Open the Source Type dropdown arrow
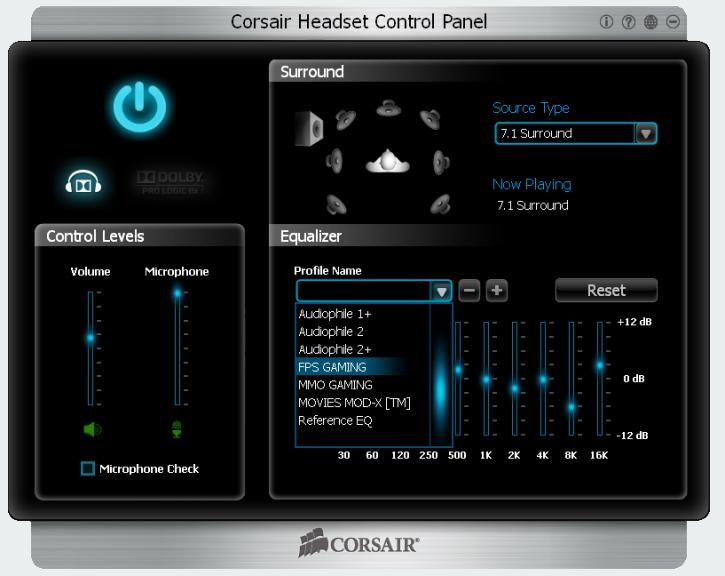This screenshot has height=576, width=725. point(646,134)
